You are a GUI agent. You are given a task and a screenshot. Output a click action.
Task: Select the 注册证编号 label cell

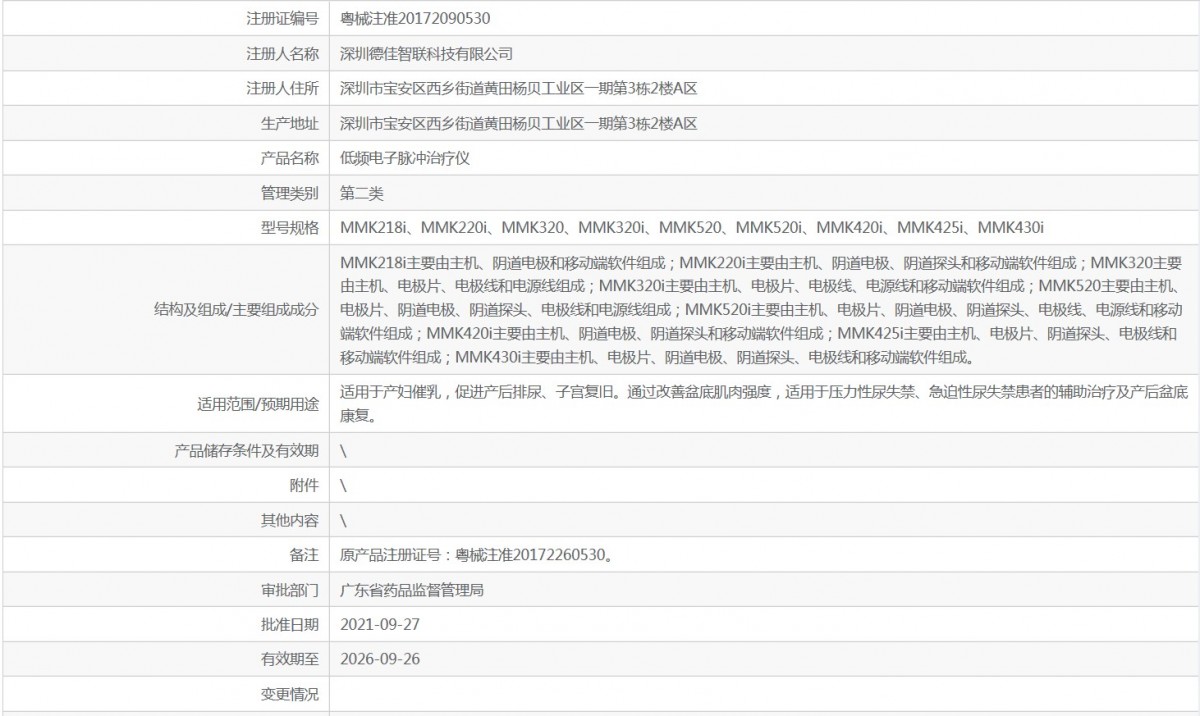click(x=165, y=18)
